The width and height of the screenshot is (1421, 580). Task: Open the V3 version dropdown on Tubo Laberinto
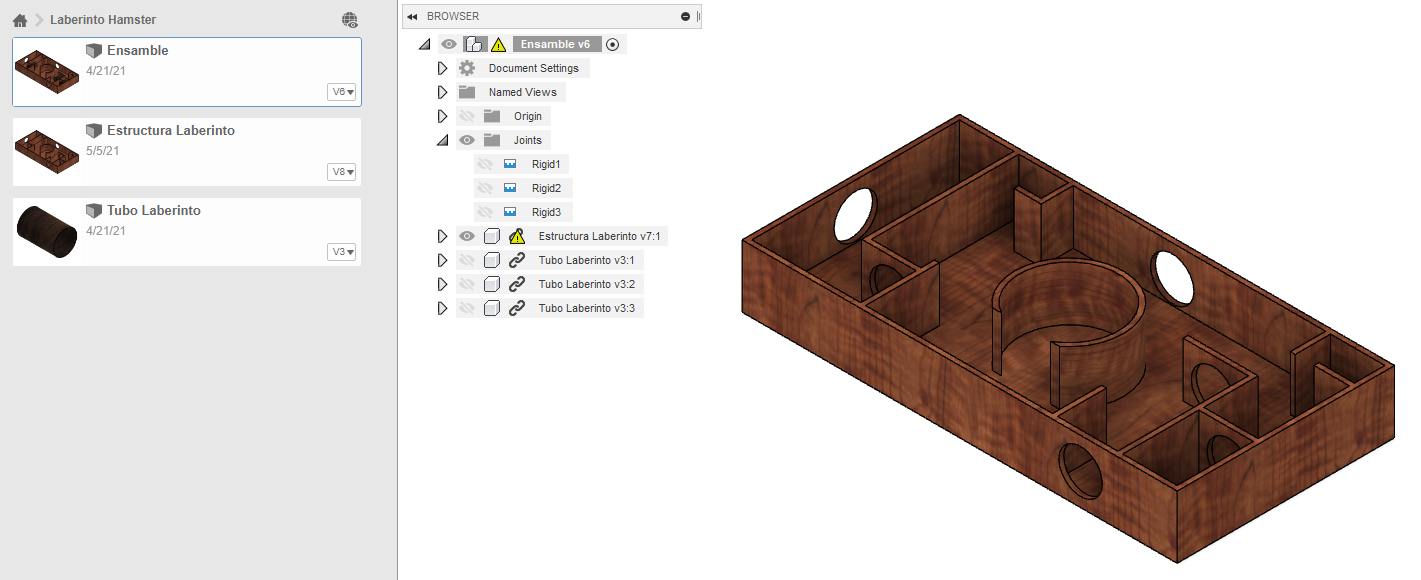342,252
